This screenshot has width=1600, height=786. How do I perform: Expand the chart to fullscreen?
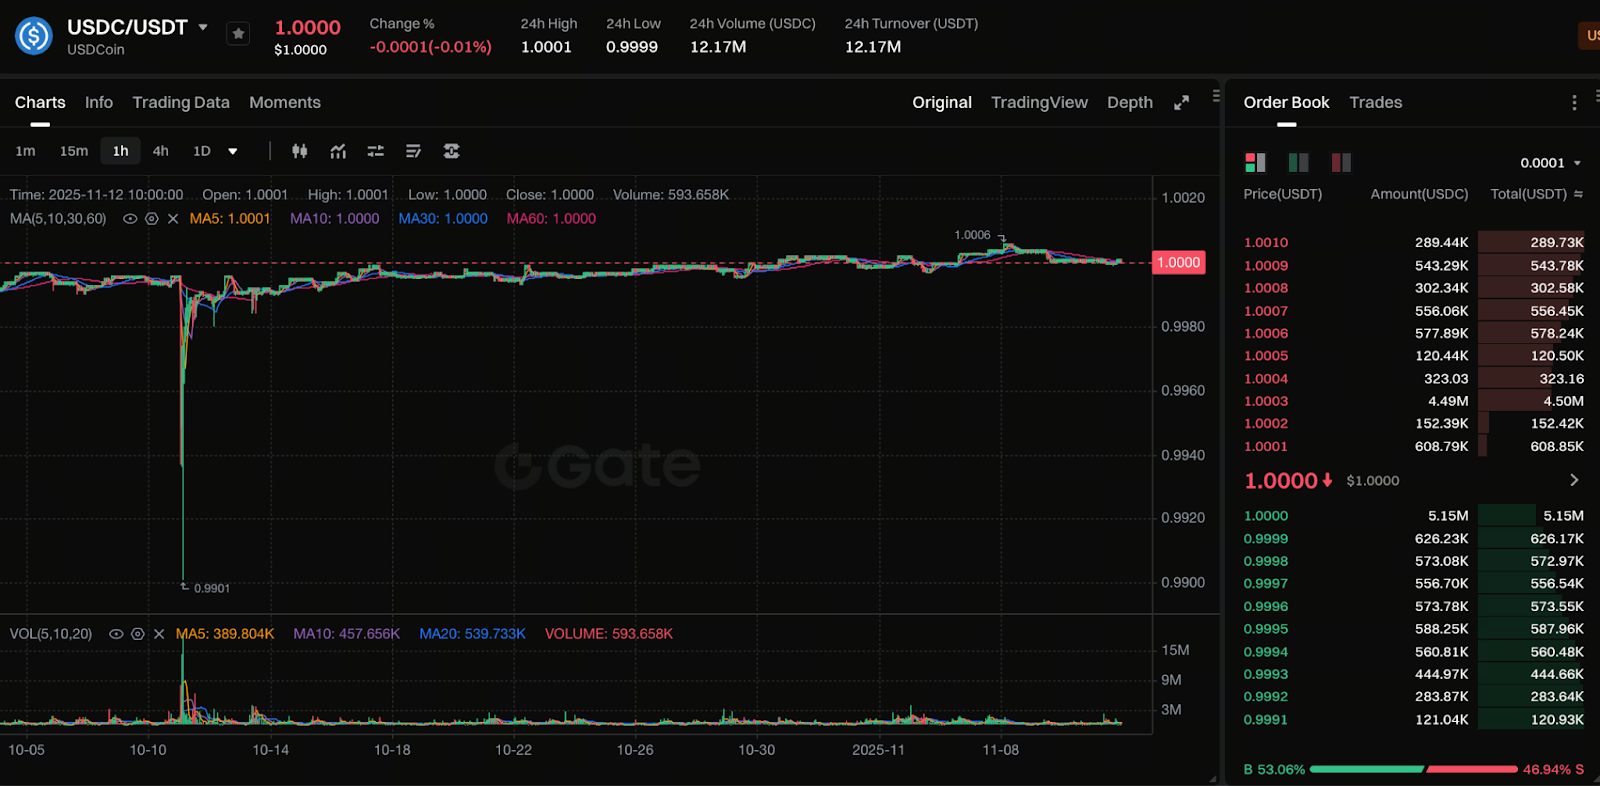pyautogui.click(x=1181, y=103)
